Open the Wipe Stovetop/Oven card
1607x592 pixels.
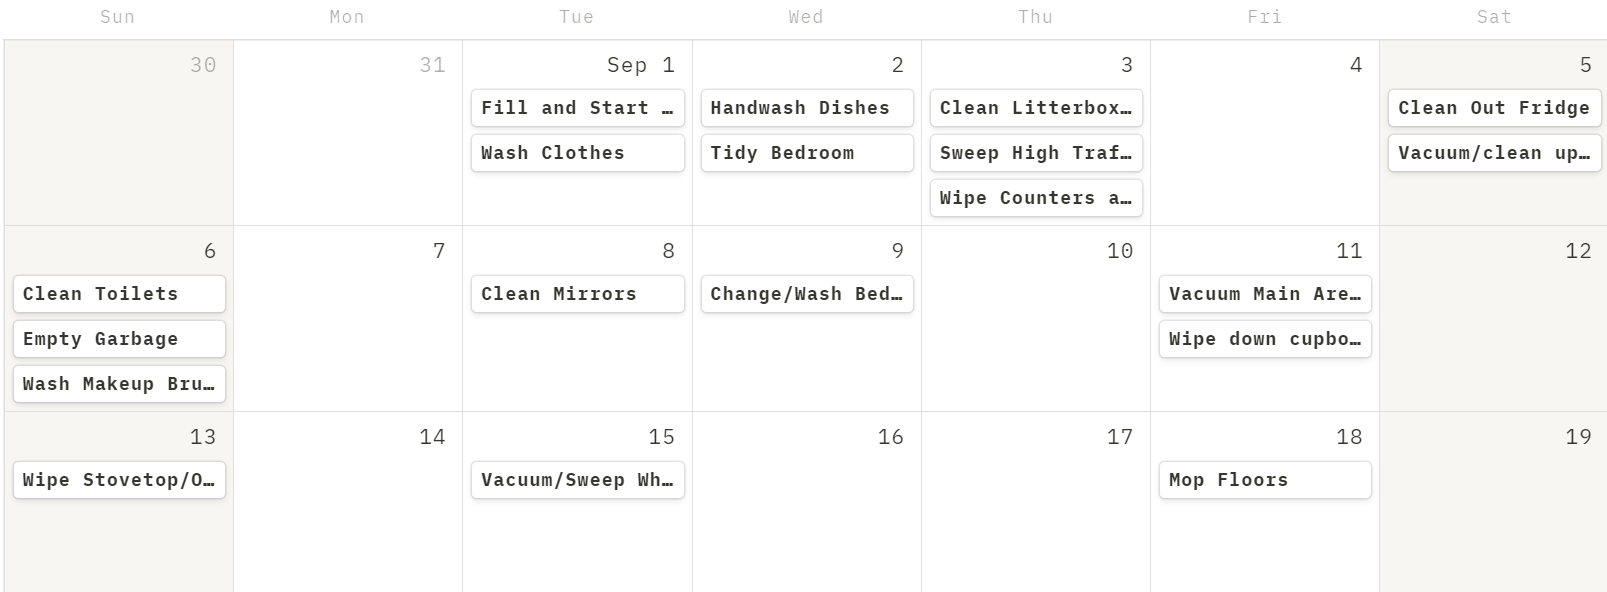pos(119,480)
